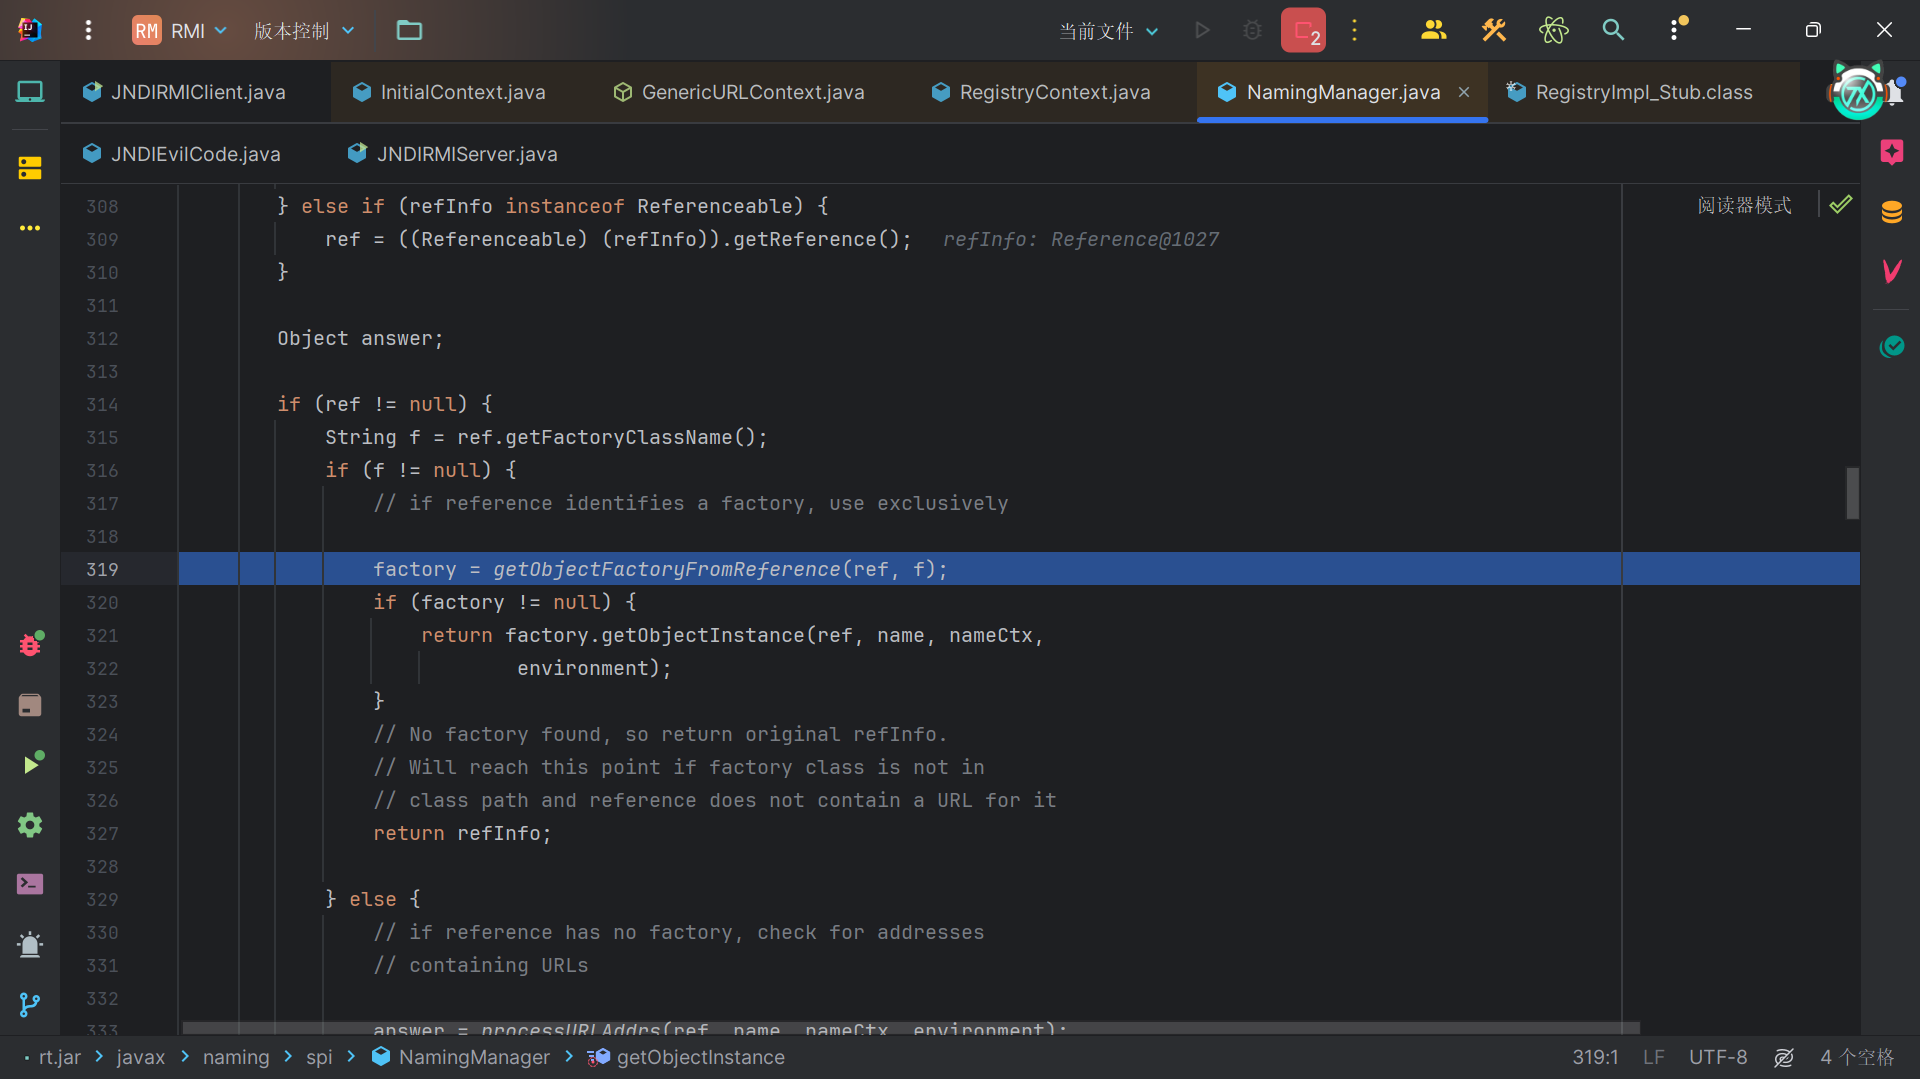Open the Search Everywhere magnifier icon

[x=1613, y=30]
